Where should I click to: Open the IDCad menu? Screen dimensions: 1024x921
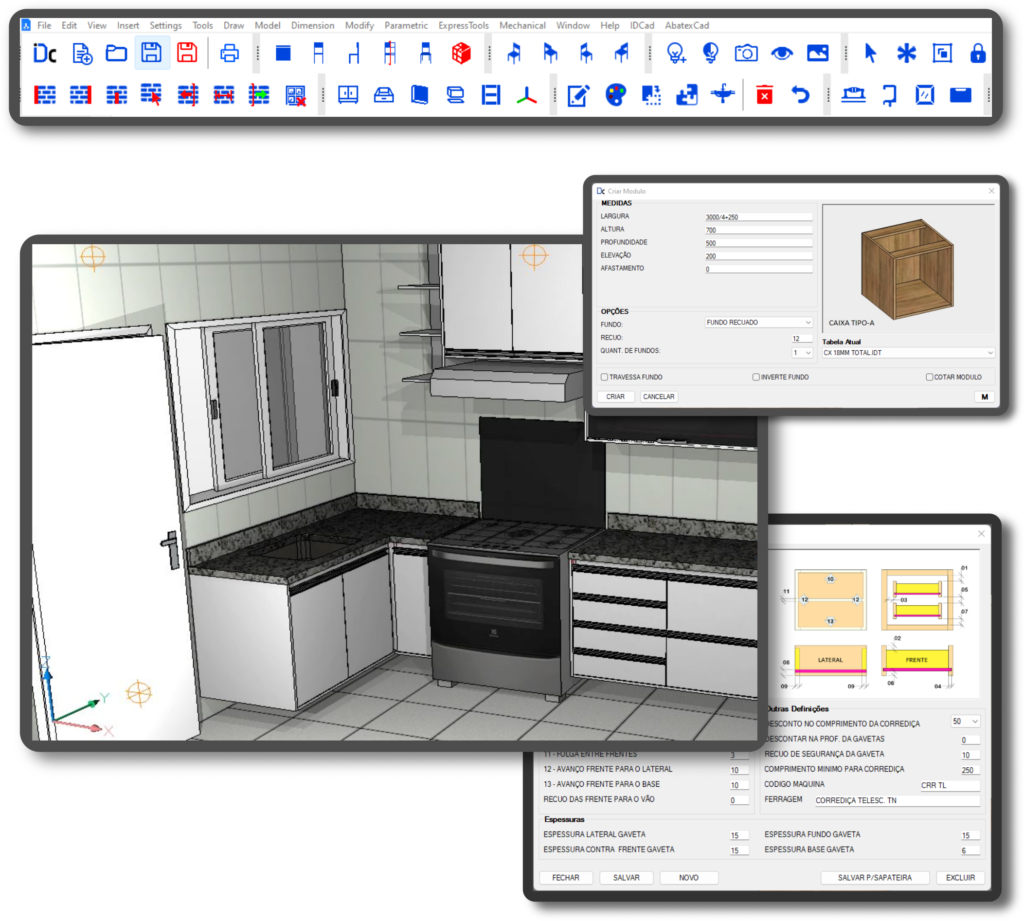tap(641, 25)
